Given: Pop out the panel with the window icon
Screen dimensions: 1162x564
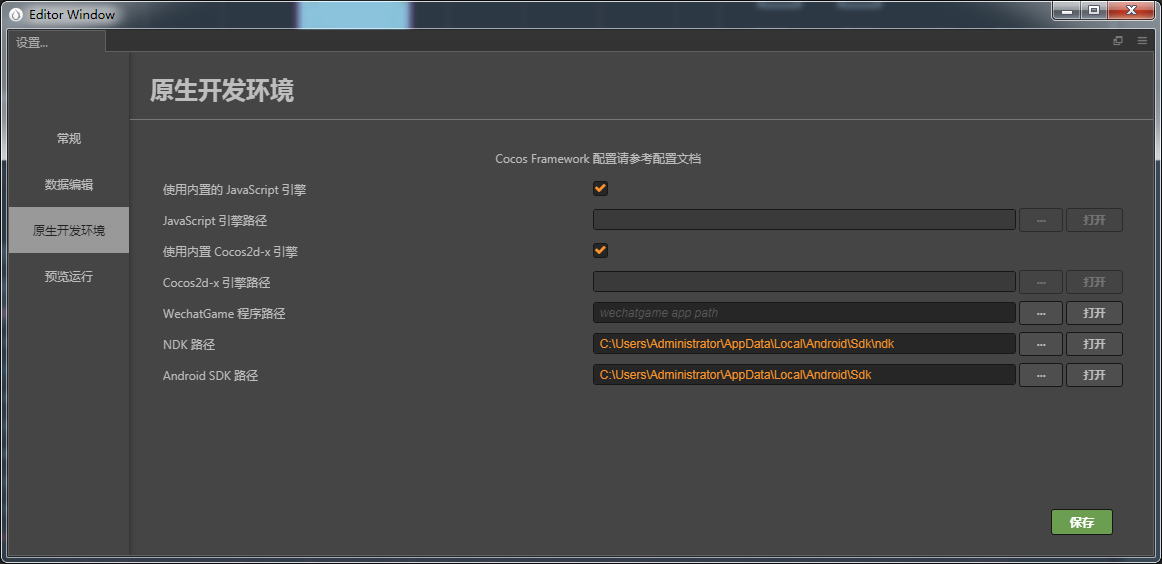Looking at the screenshot, I should coord(1118,42).
